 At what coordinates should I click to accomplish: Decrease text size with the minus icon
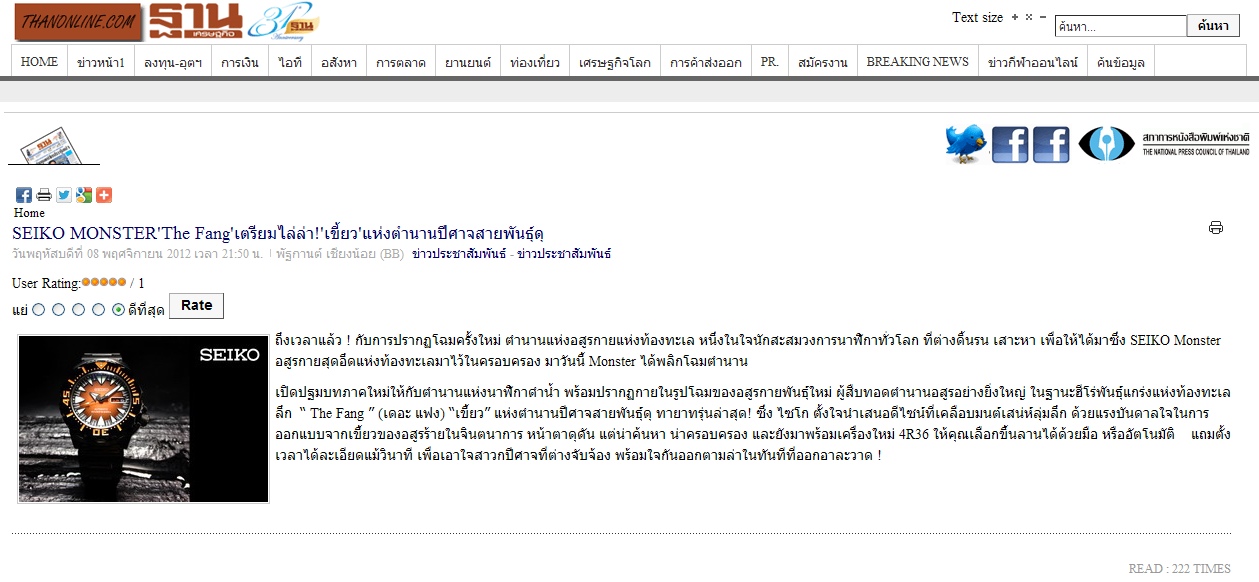[x=1043, y=17]
